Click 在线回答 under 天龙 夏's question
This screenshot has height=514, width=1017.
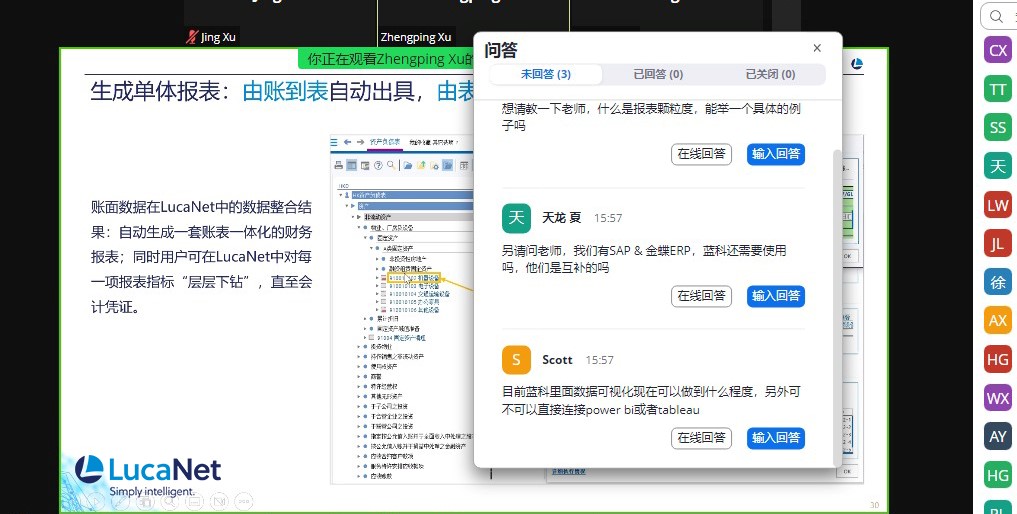coord(701,296)
